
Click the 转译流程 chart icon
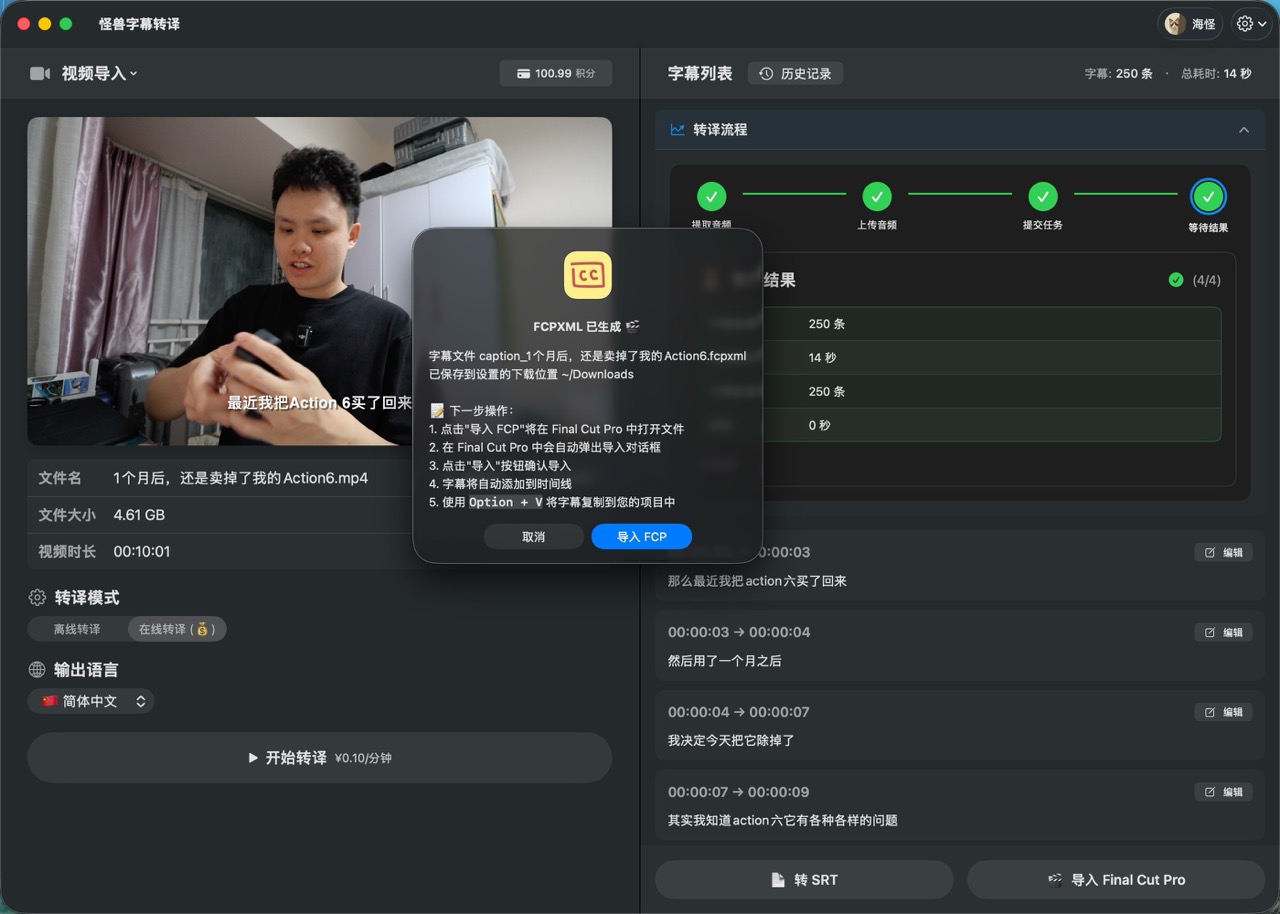coord(677,130)
